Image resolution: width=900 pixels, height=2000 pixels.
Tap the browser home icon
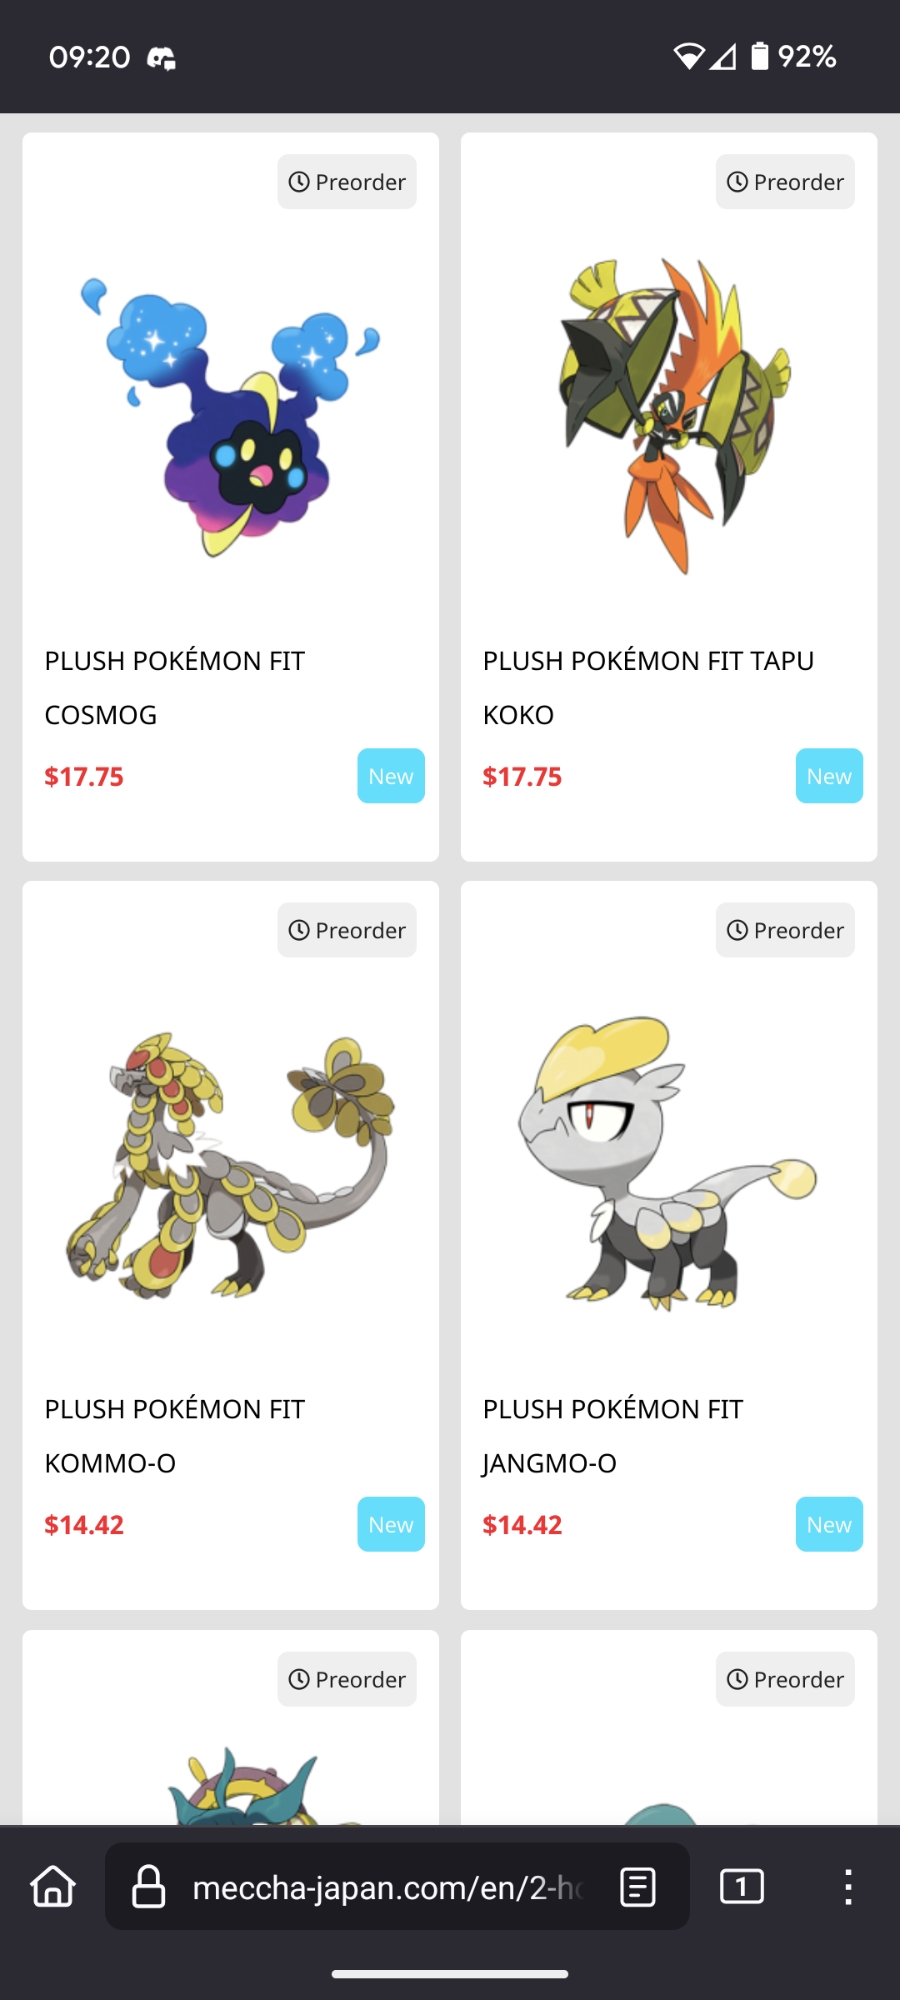pyautogui.click(x=53, y=1887)
